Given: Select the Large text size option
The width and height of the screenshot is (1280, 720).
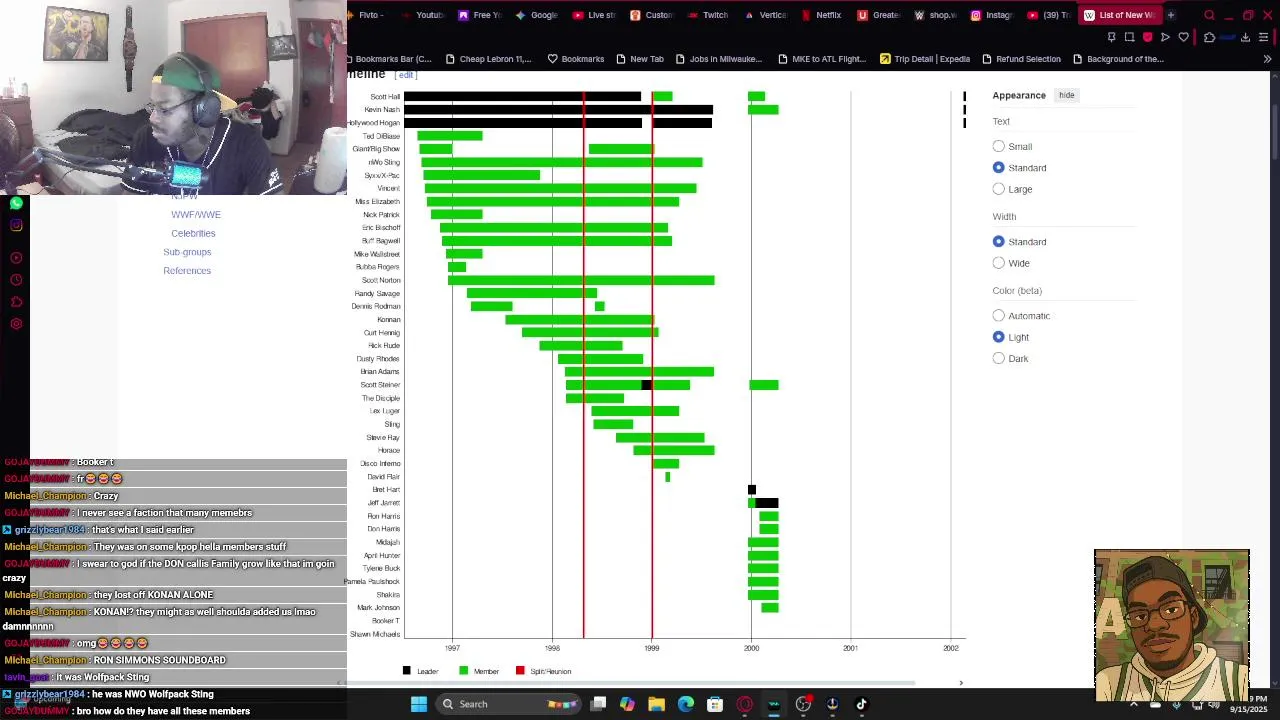Looking at the screenshot, I should [998, 189].
